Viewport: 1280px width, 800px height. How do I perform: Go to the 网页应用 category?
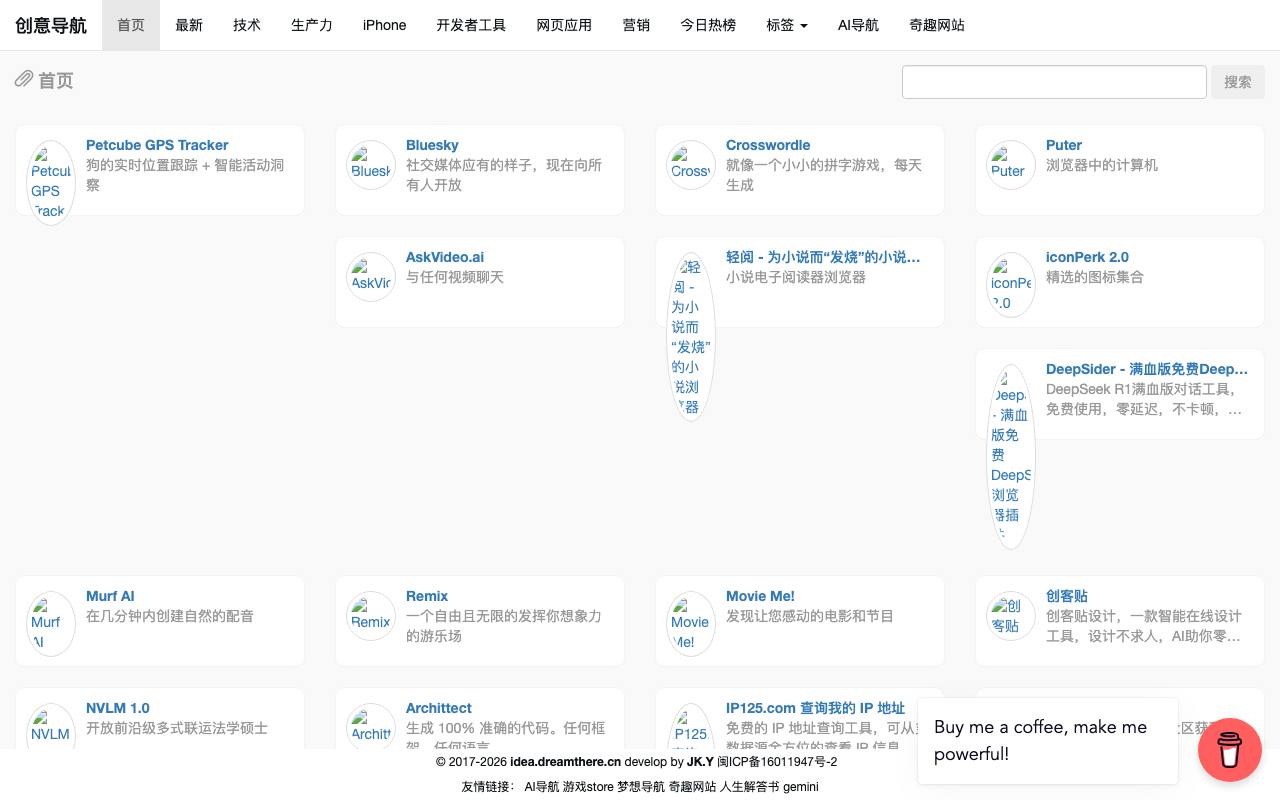(564, 25)
